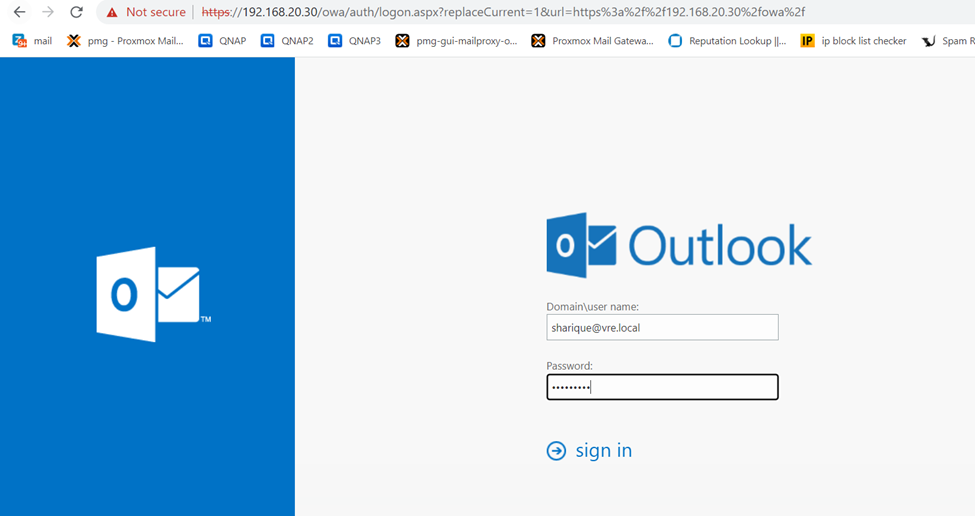
Task: Focus the Password input field
Action: click(662, 387)
